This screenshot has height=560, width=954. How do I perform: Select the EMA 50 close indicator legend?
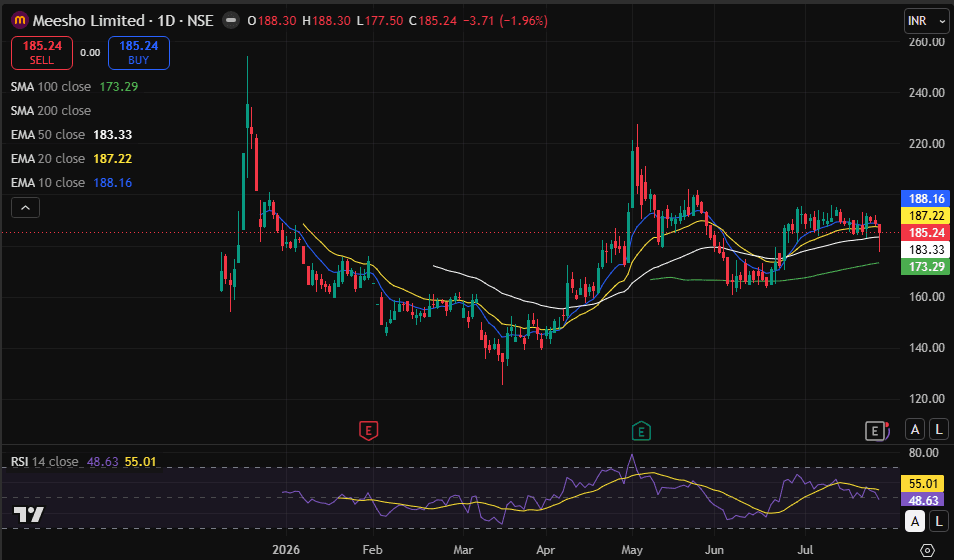pyautogui.click(x=71, y=135)
